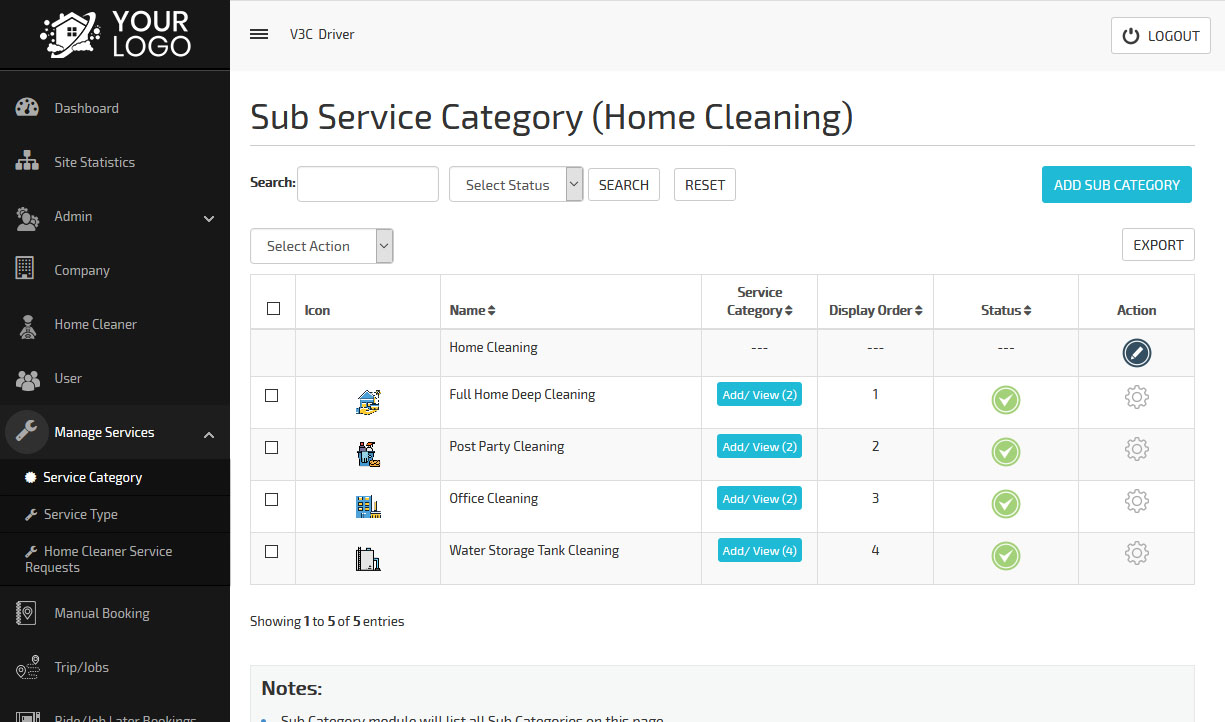The width and height of the screenshot is (1225, 722).
Task: Click 'Showing 1 to 5 of 5 entries' text
Action: (327, 621)
